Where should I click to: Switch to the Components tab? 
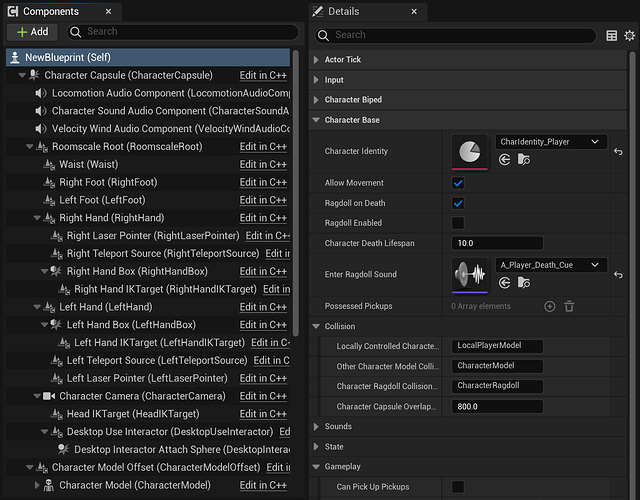click(x=50, y=11)
